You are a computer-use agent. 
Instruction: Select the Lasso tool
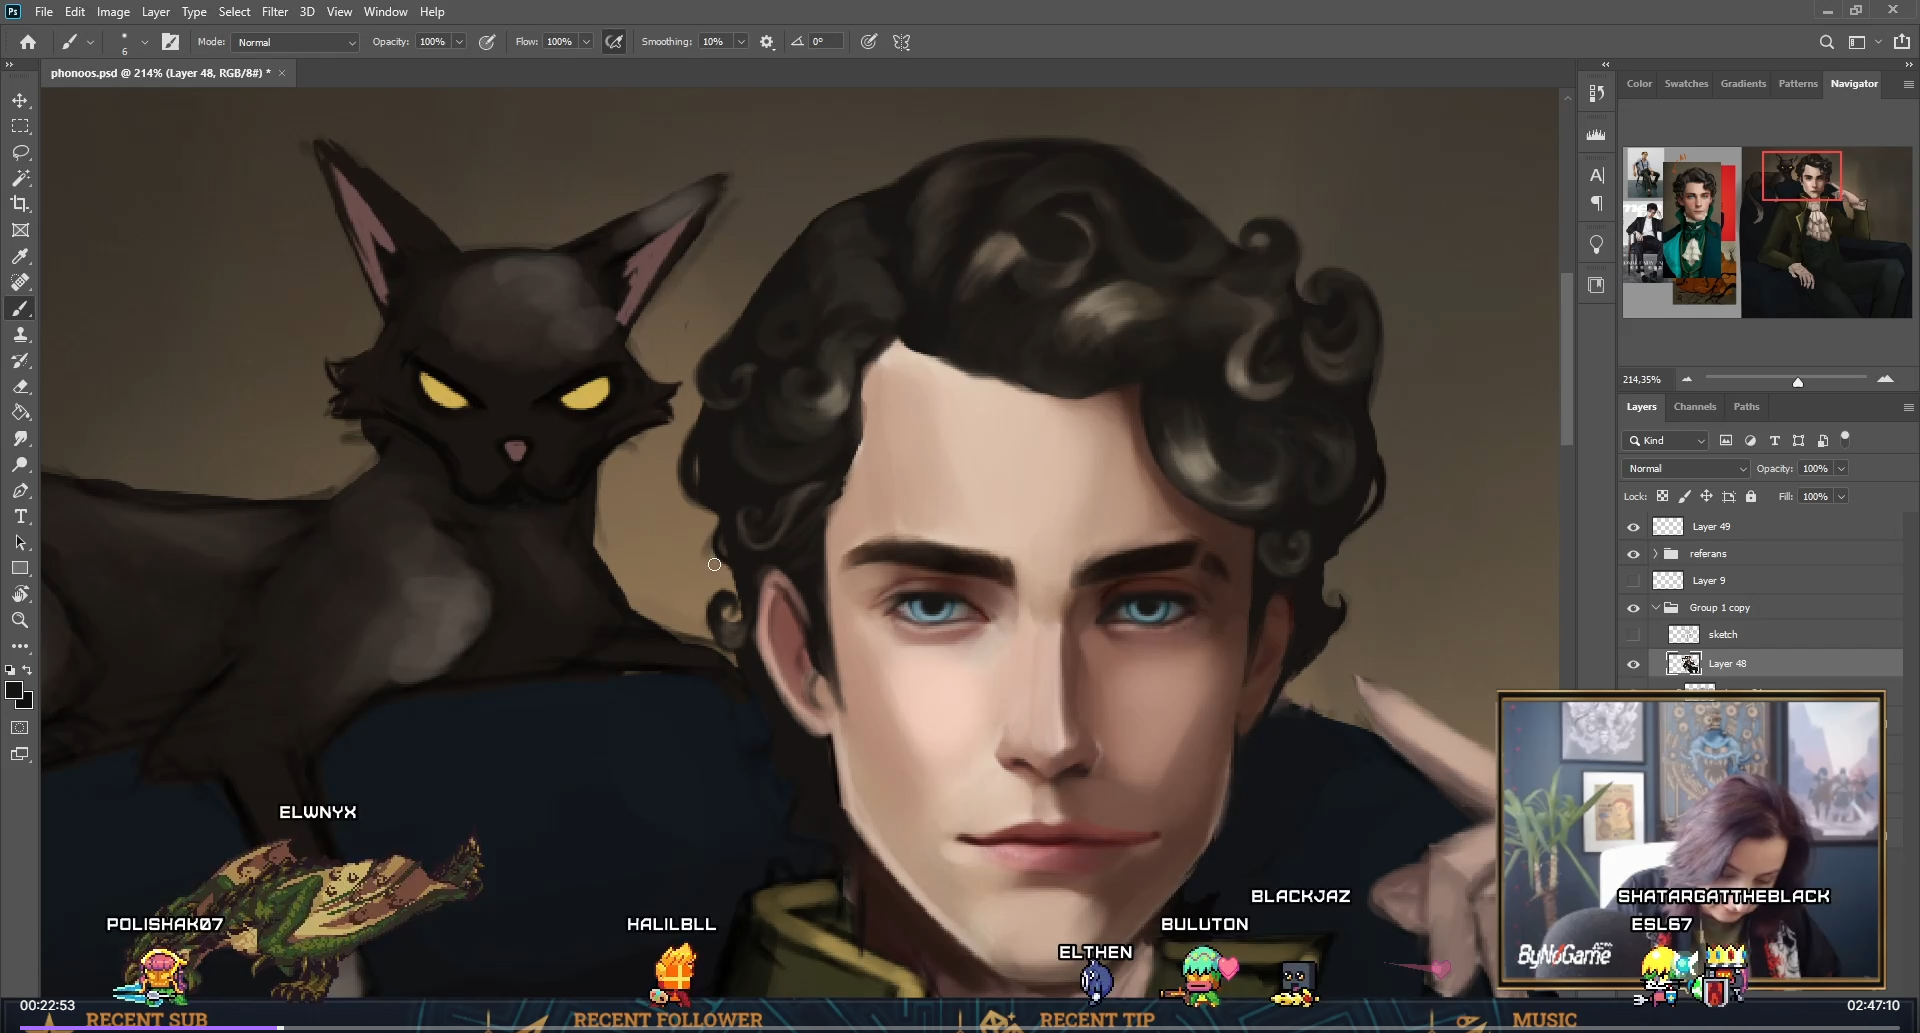pos(20,153)
